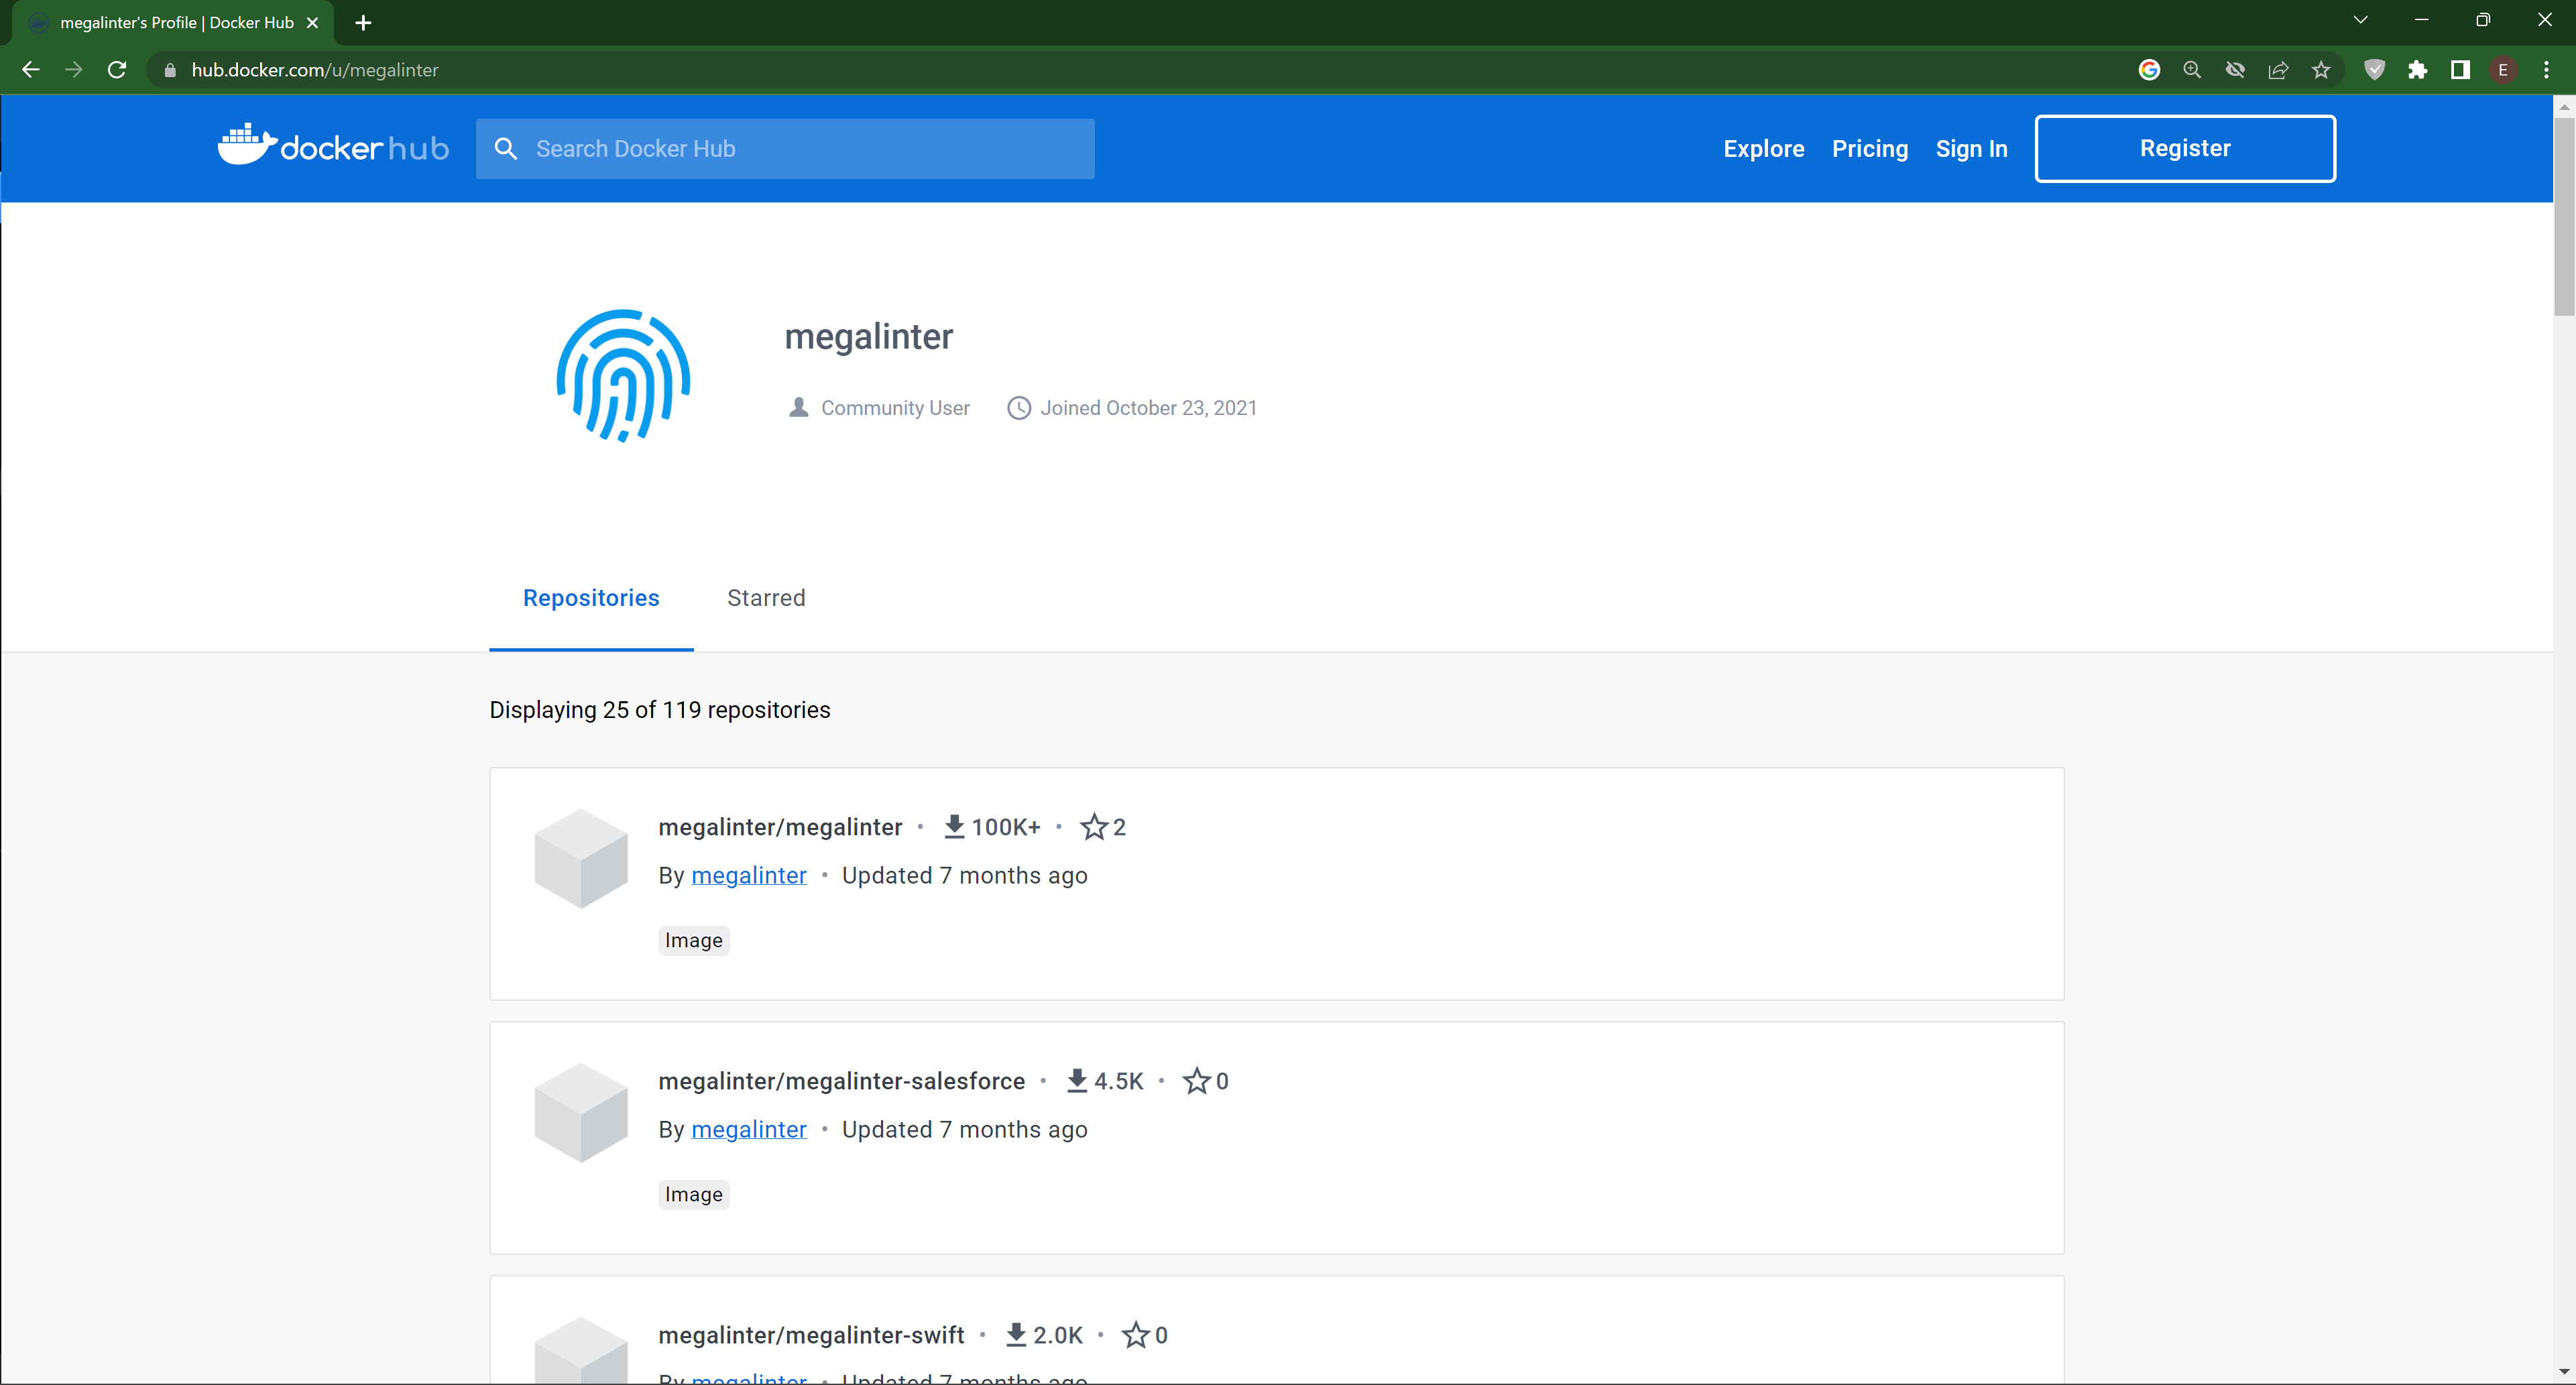This screenshot has width=2576, height=1385.
Task: Switch to the Starred tab
Action: pos(766,598)
